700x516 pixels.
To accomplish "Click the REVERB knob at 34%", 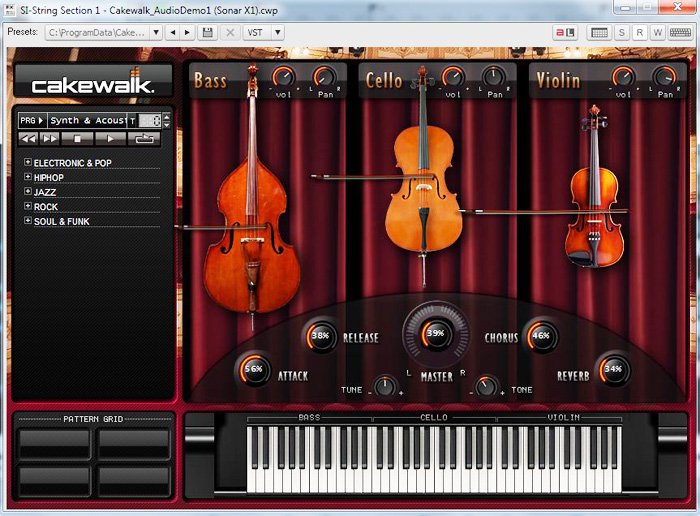I will 613,370.
